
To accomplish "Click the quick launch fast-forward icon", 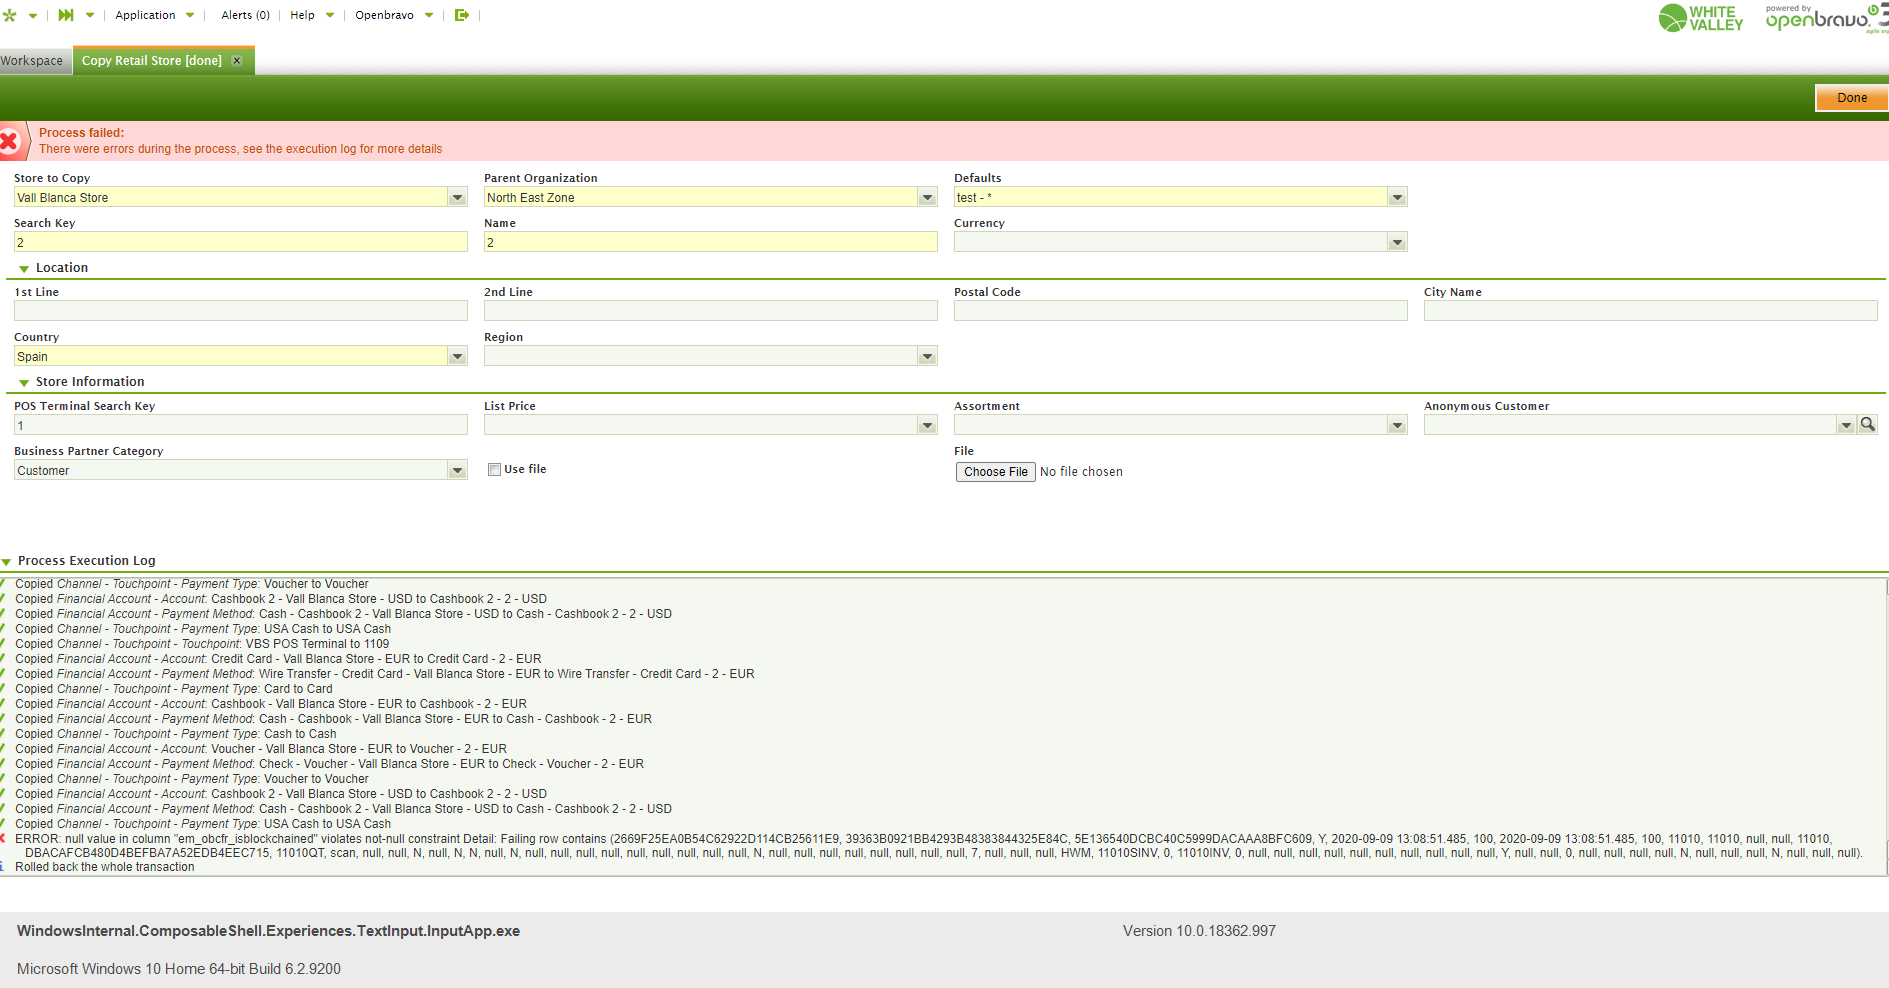I will (66, 15).
